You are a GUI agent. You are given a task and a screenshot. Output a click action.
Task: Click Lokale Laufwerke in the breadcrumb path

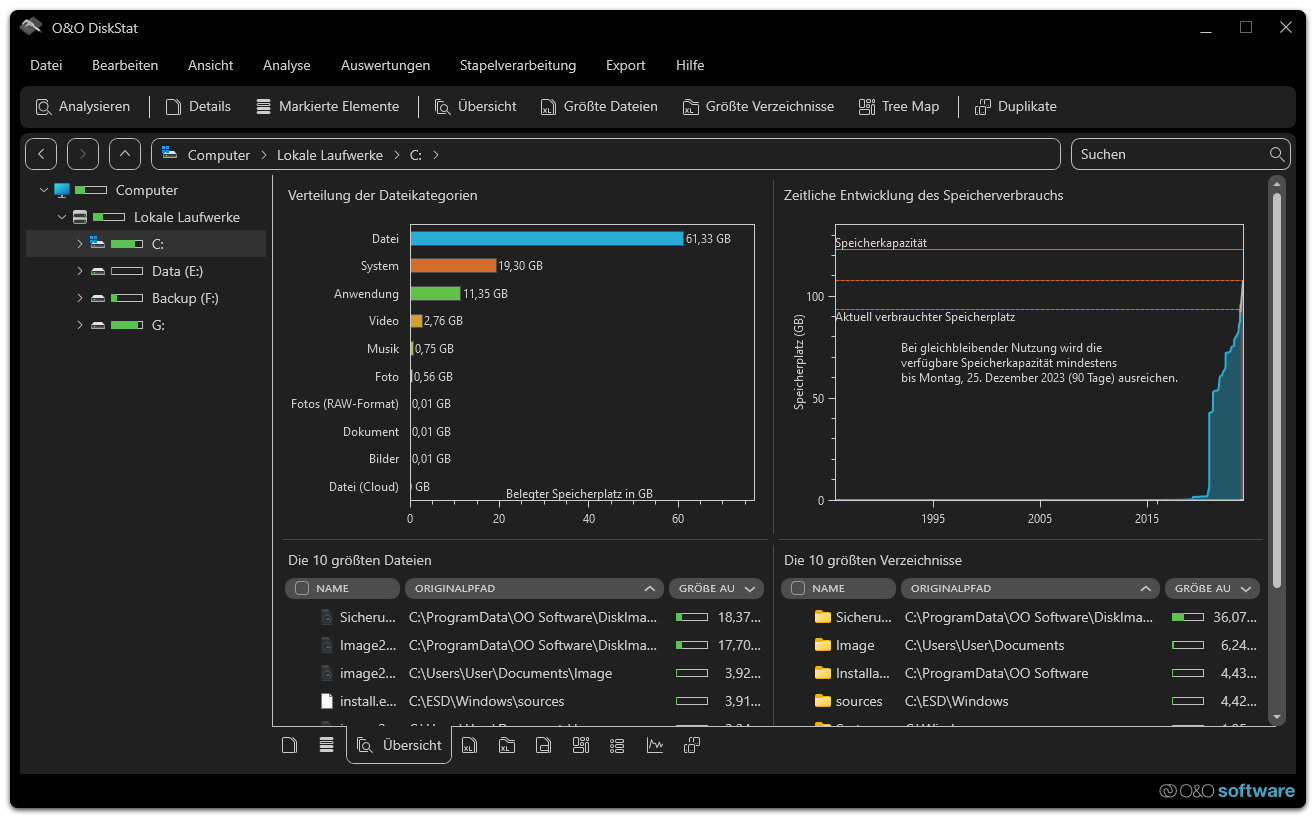pos(330,155)
